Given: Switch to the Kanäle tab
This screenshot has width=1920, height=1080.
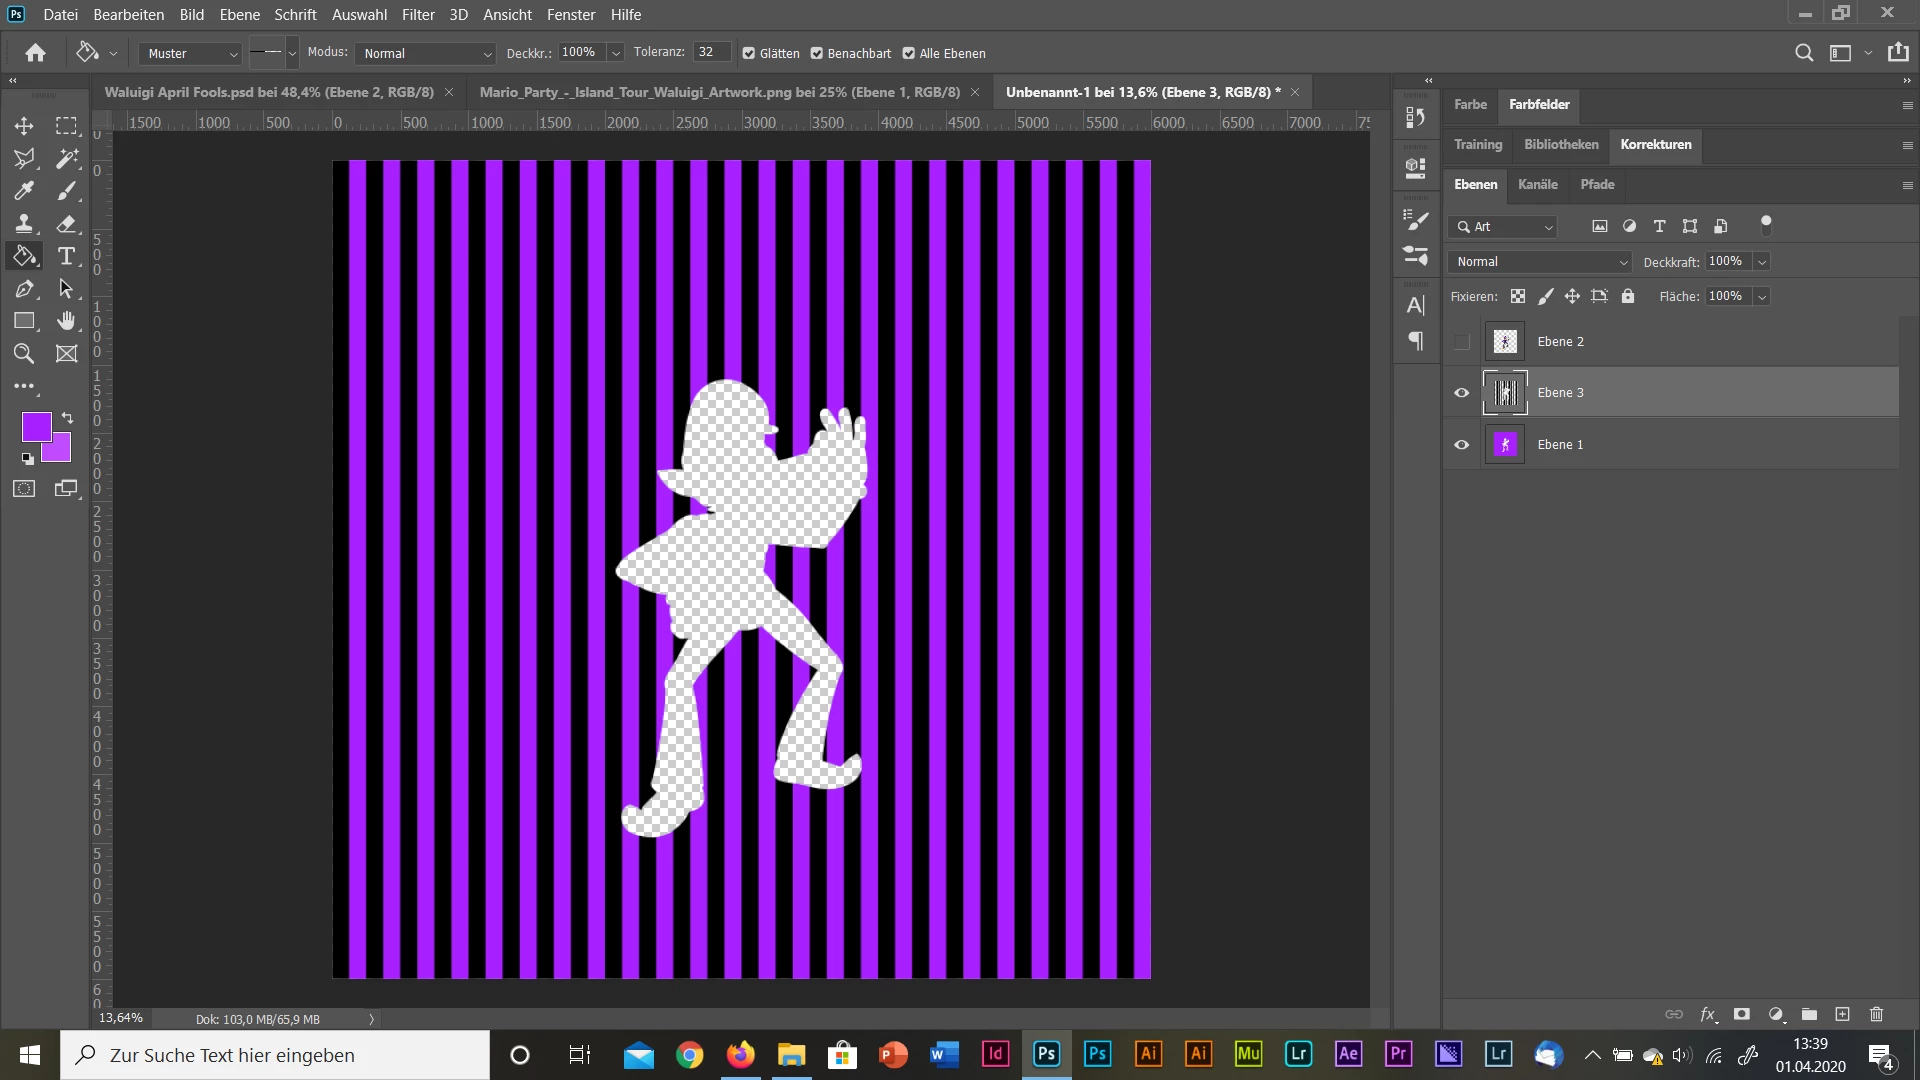Looking at the screenshot, I should pos(1537,184).
